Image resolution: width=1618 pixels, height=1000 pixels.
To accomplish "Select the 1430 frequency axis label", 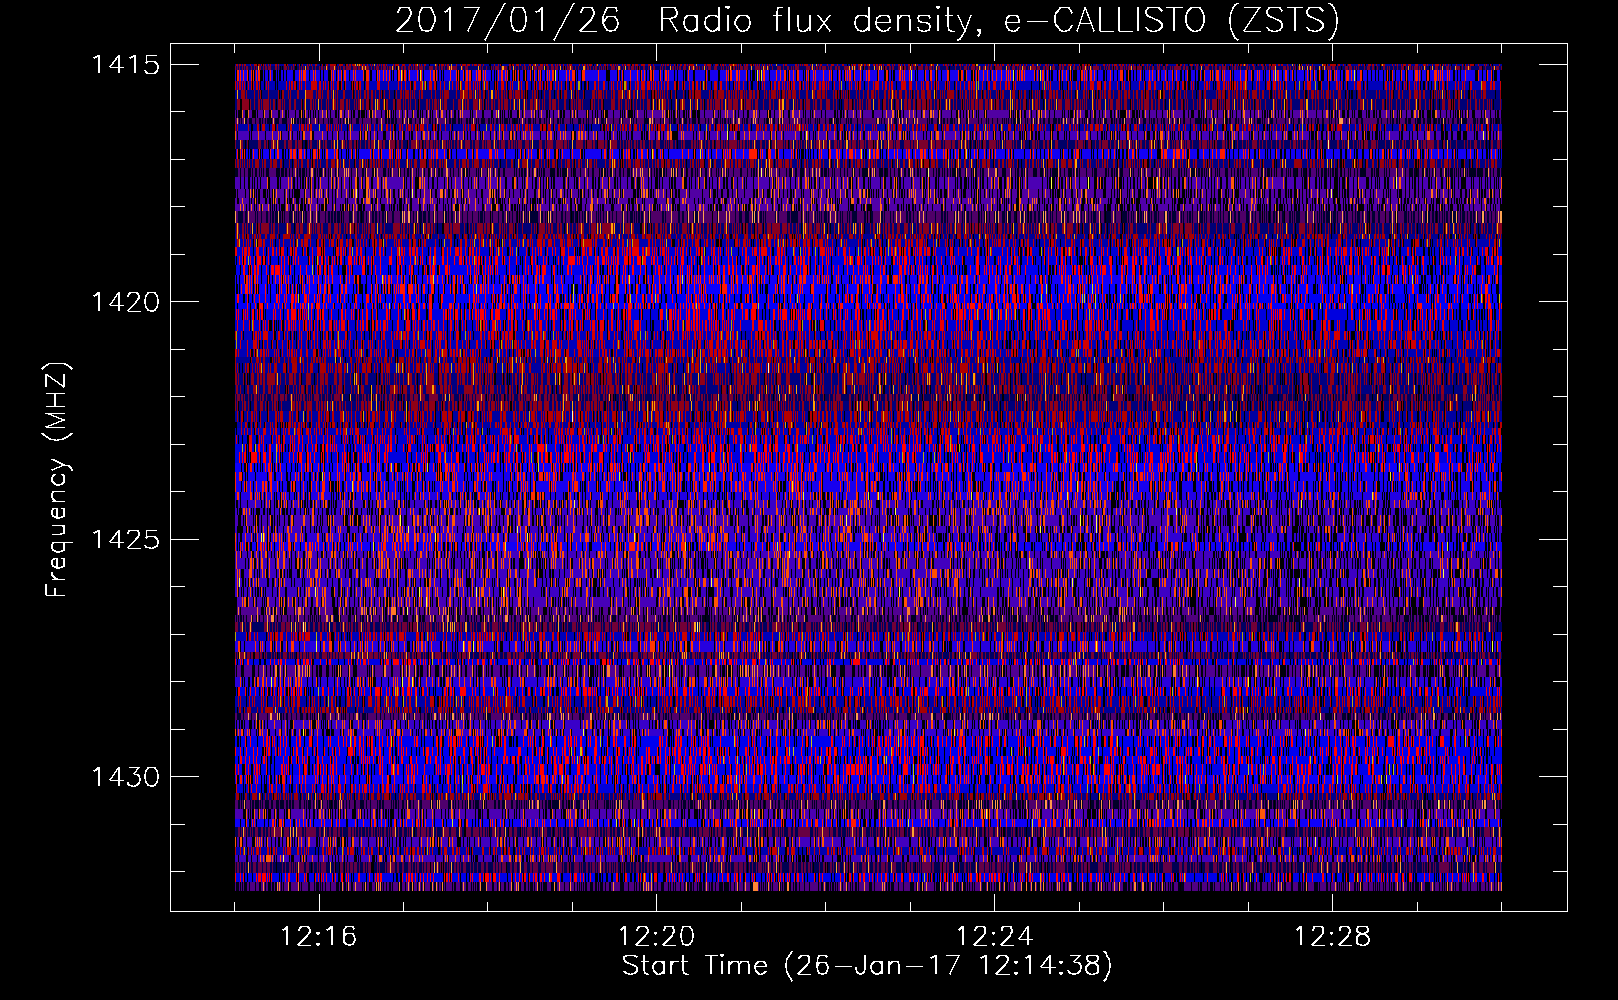I will click(x=125, y=777).
